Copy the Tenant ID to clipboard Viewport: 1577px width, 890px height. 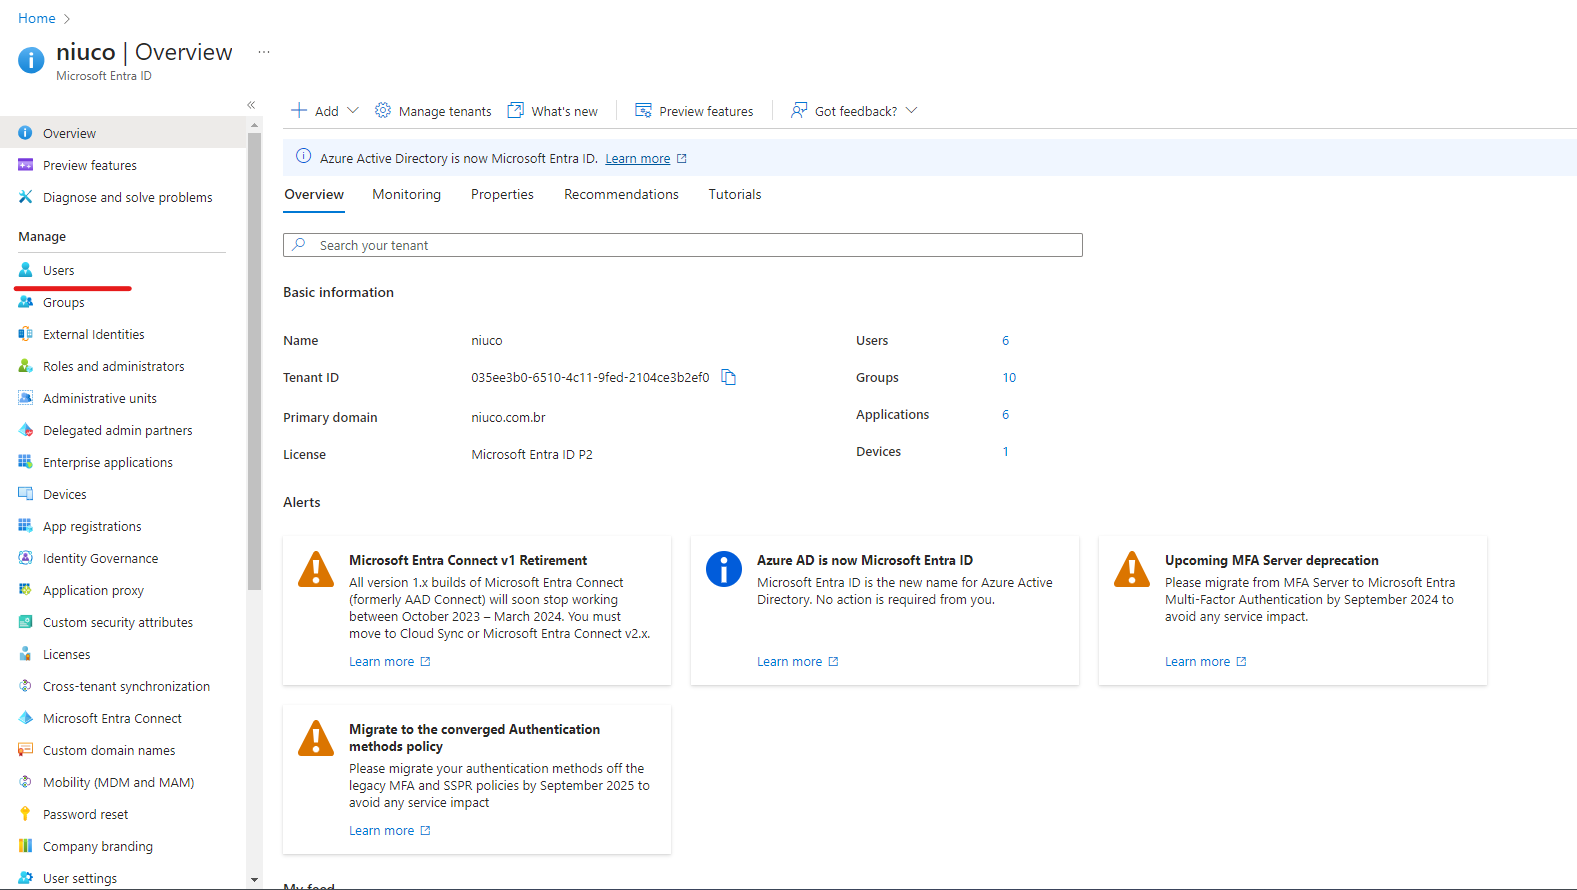coord(729,377)
